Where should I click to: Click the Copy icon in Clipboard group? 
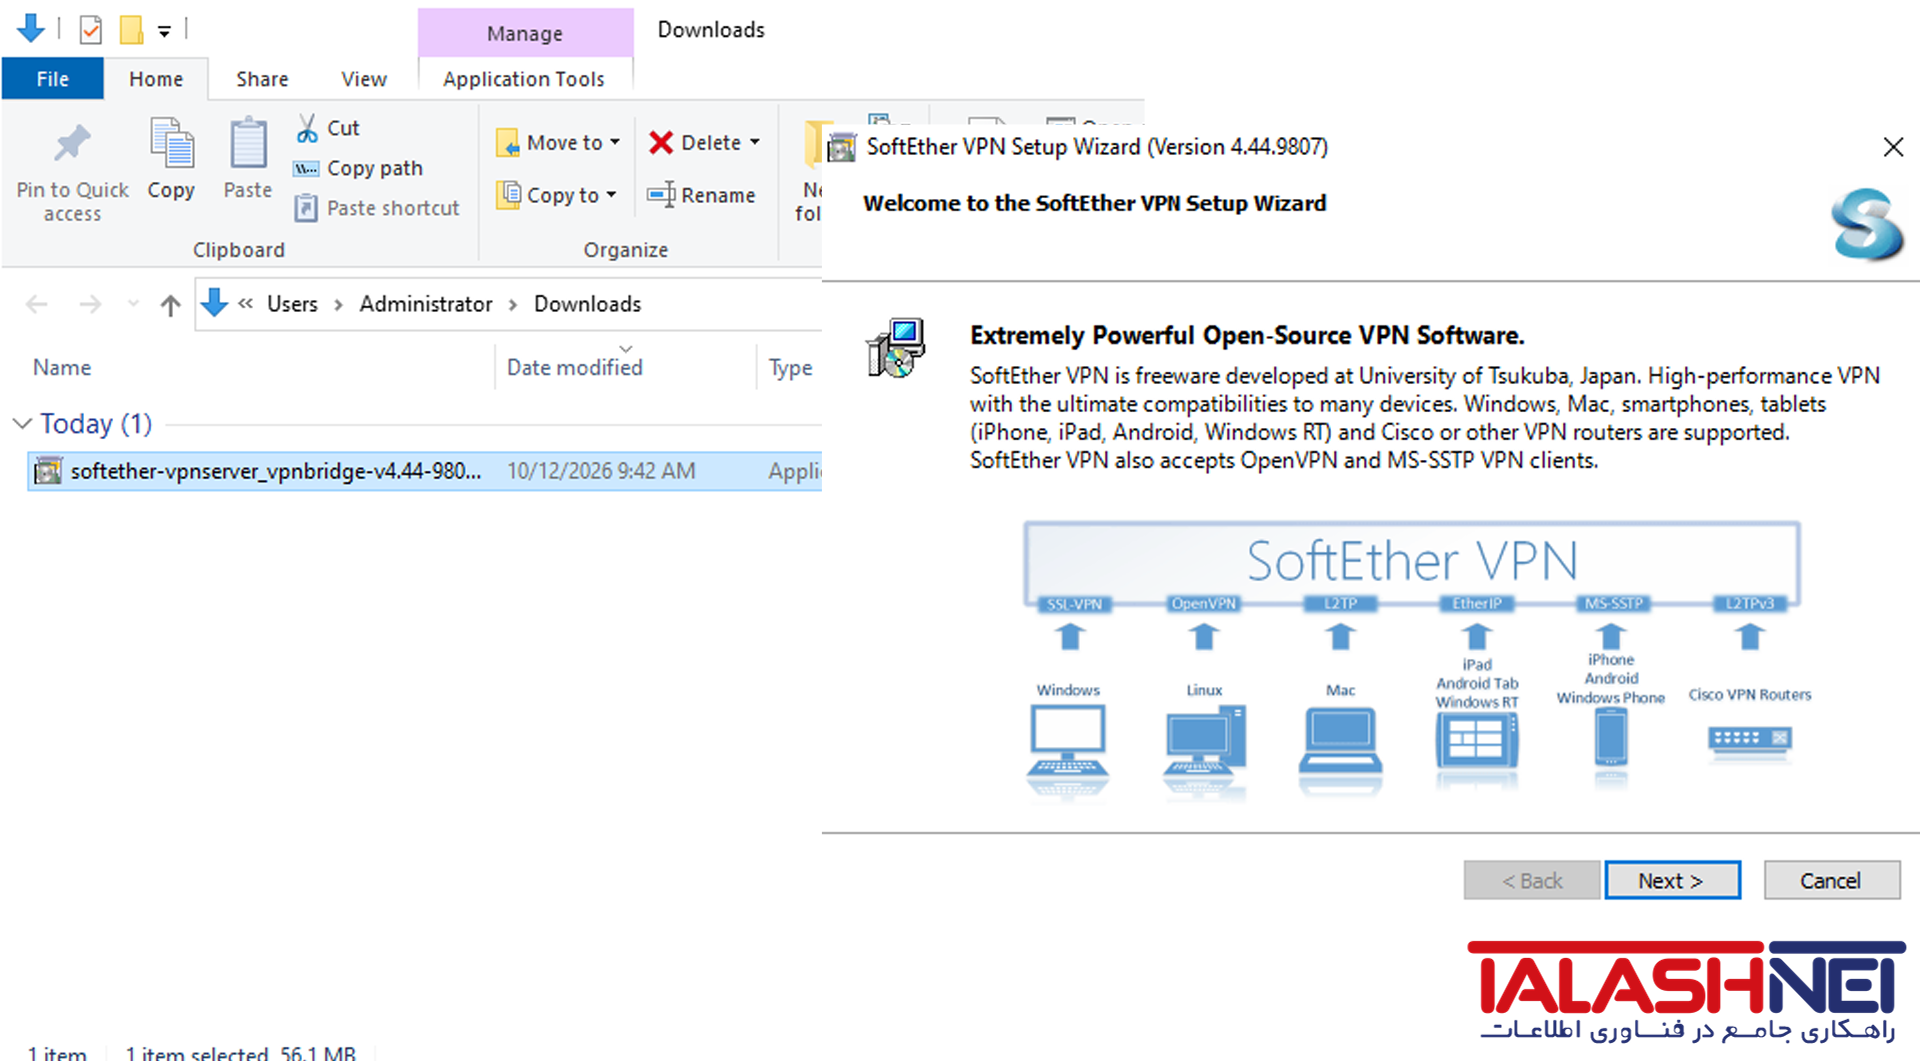coord(171,142)
